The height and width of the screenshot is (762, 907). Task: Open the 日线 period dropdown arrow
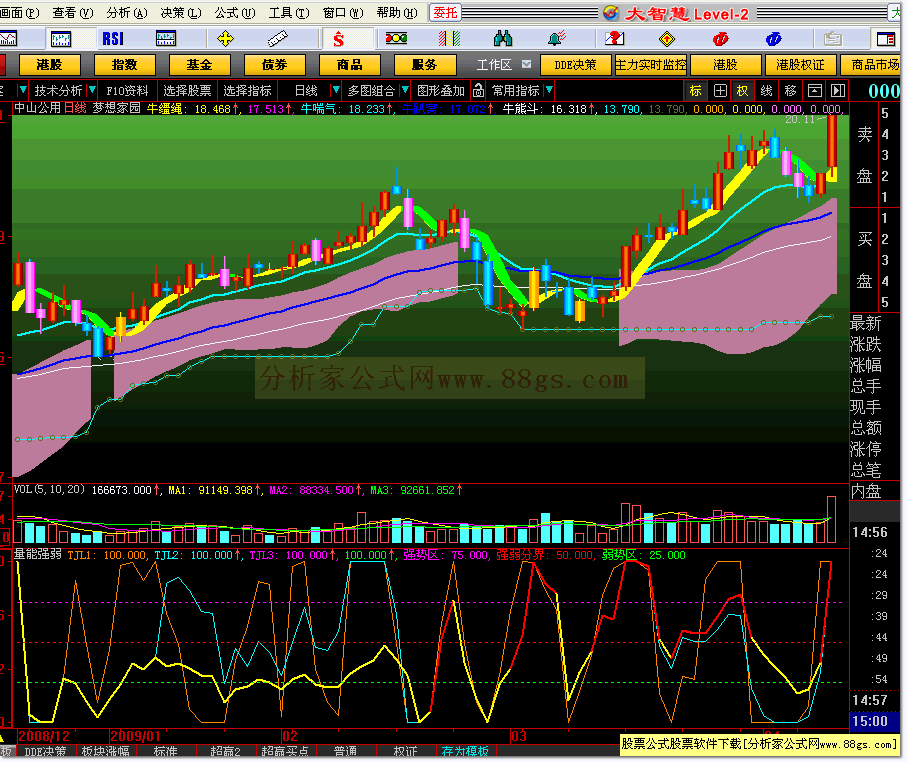[335, 90]
